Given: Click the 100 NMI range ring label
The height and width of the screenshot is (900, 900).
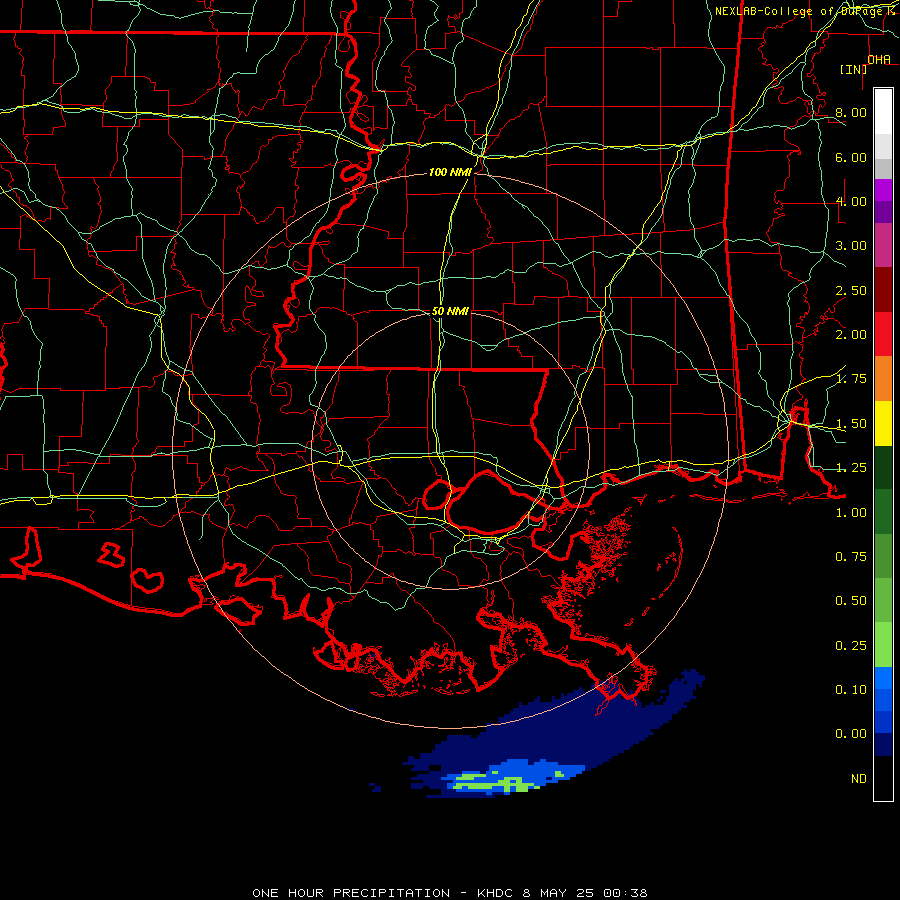Looking at the screenshot, I should (450, 172).
